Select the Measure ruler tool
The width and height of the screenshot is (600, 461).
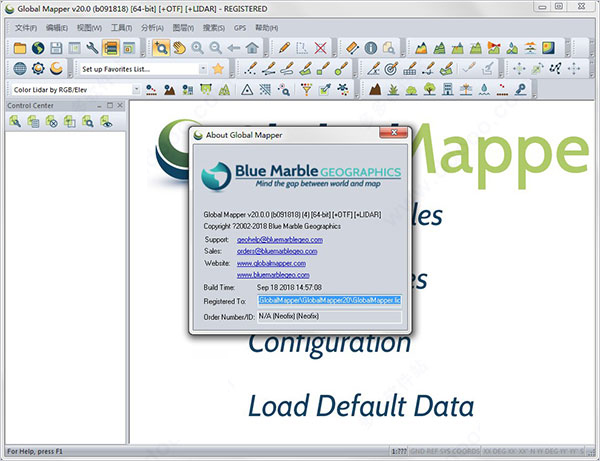point(352,48)
